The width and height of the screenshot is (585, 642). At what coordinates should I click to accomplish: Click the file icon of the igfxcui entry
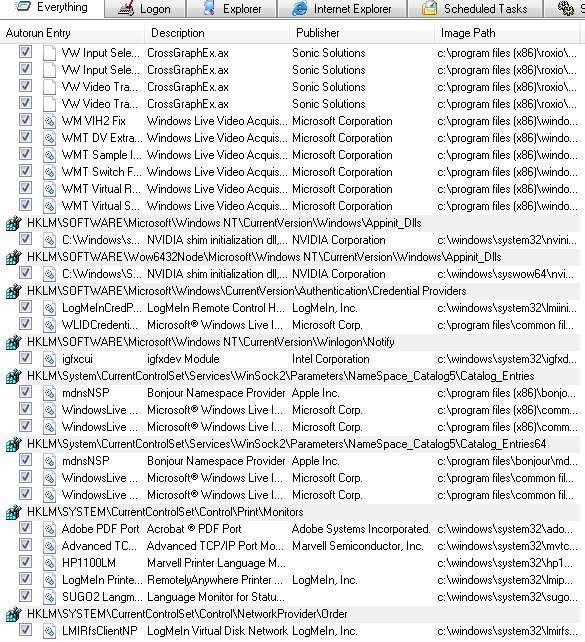click(x=50, y=359)
